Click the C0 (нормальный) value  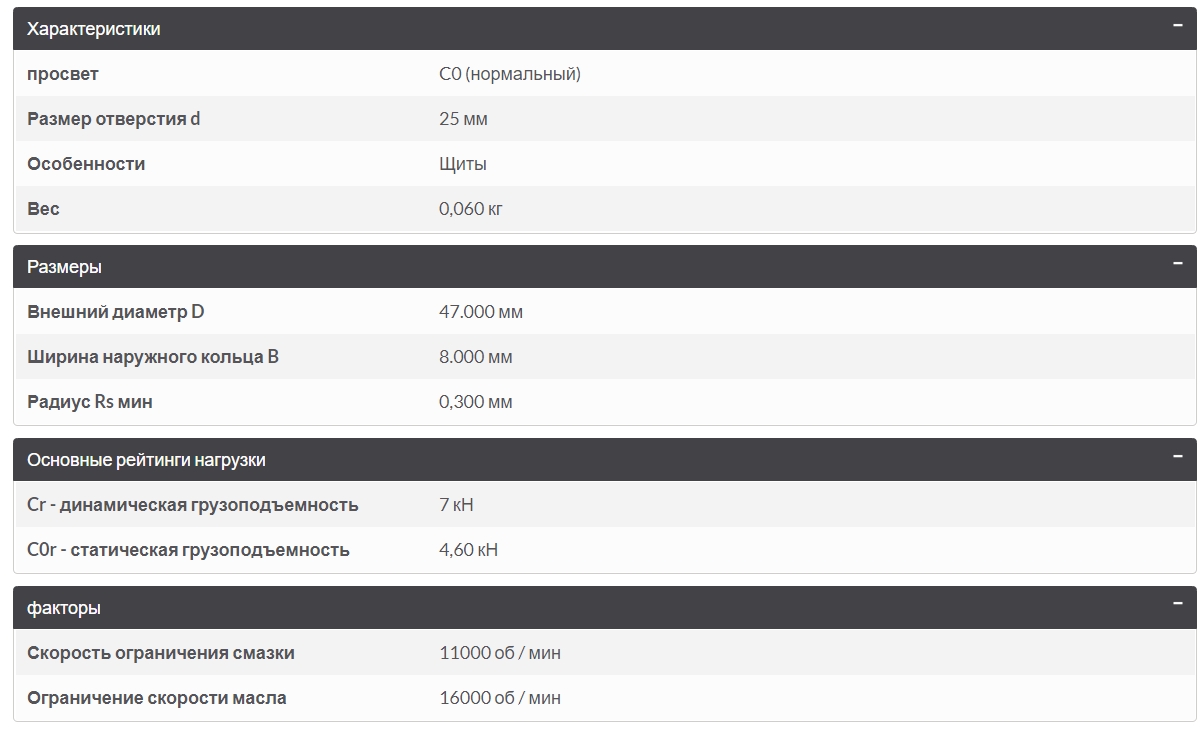pos(510,74)
